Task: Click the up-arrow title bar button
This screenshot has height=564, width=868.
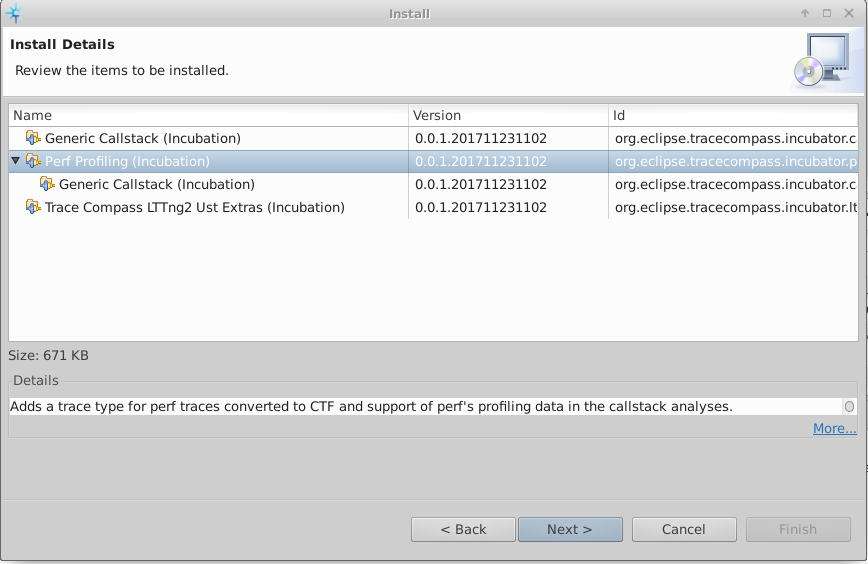Action: click(x=805, y=13)
